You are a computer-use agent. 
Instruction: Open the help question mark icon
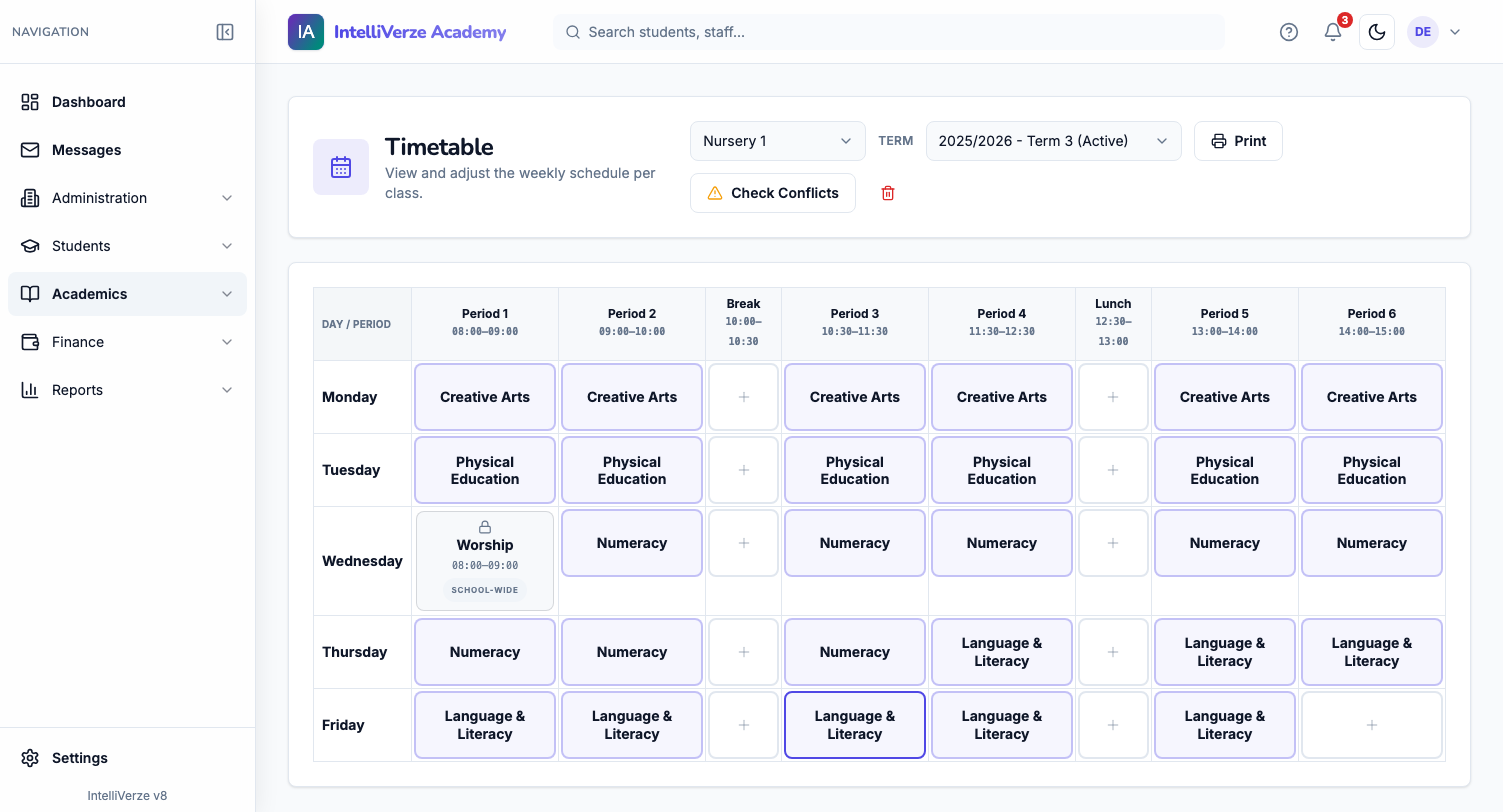coord(1289,32)
